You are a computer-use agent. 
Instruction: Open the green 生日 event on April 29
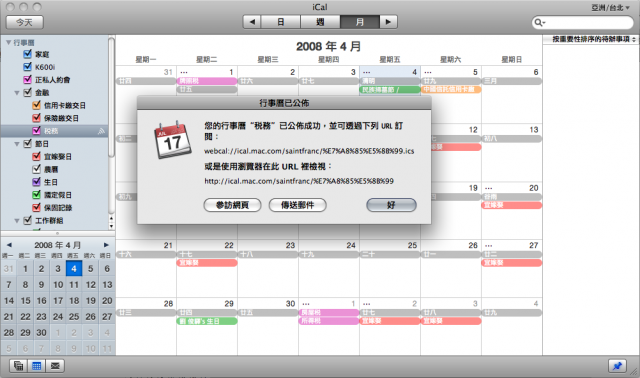(207, 321)
